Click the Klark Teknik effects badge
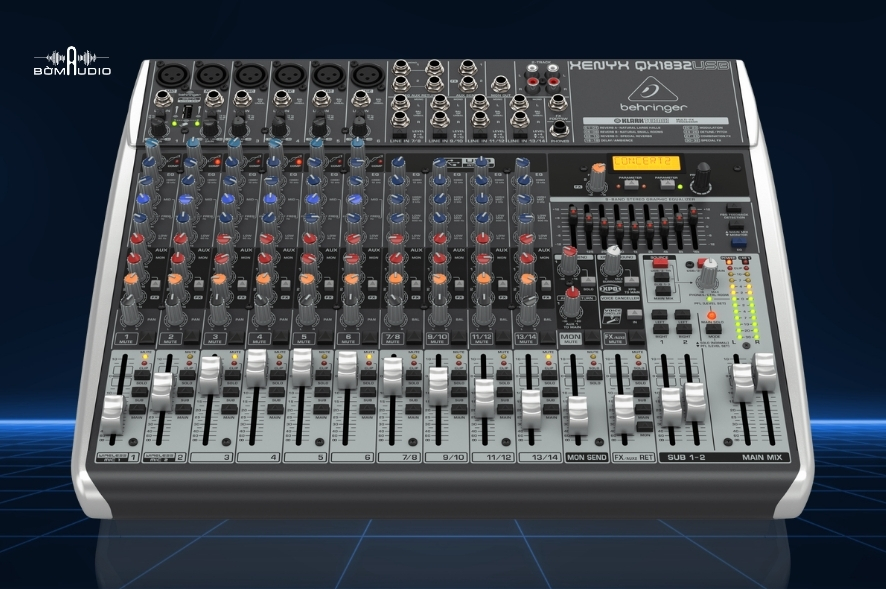886x589 pixels. click(x=655, y=120)
